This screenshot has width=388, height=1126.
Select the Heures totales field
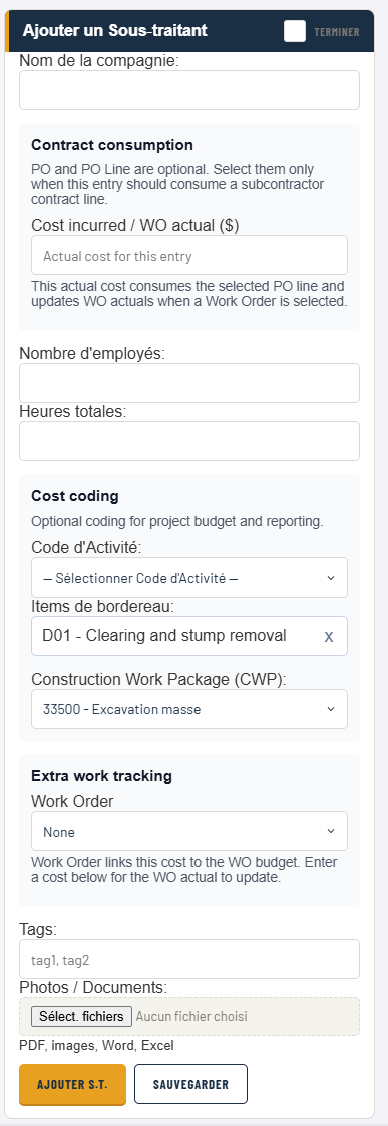(x=189, y=440)
